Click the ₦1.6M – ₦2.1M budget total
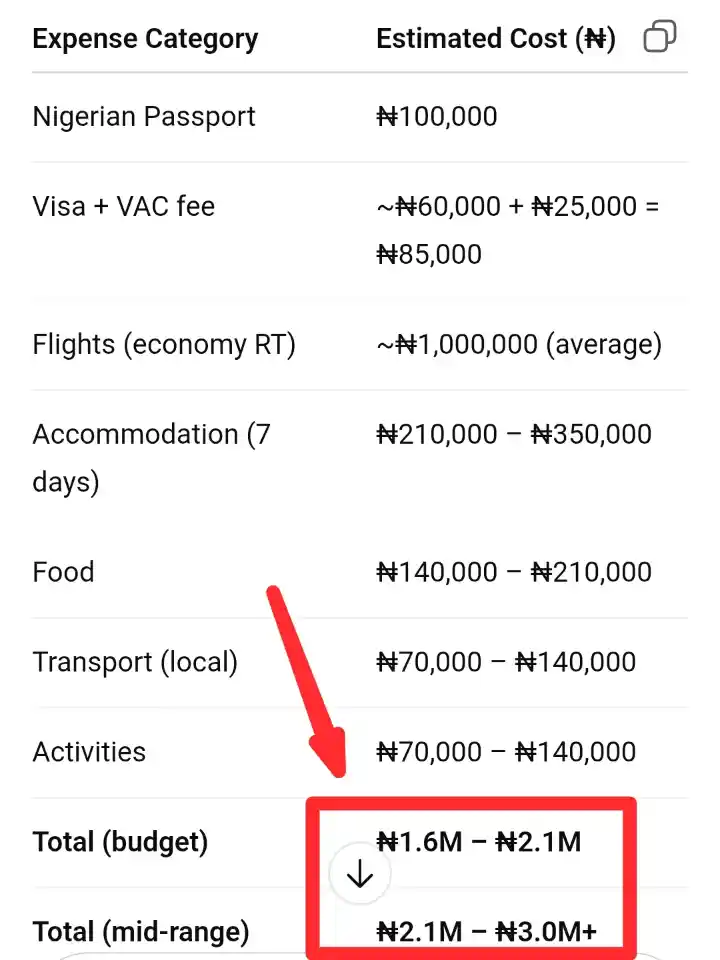Screen dimensions: 720x960 [478, 842]
